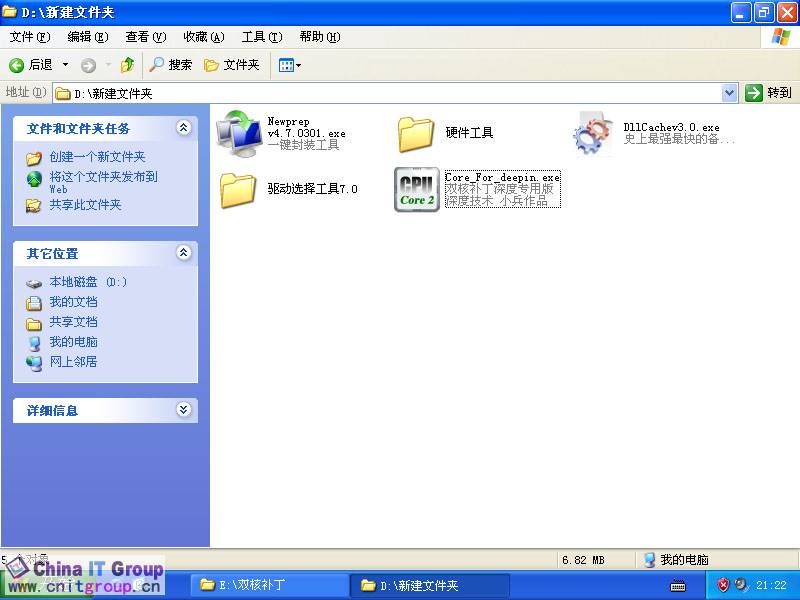Image resolution: width=800 pixels, height=600 pixels.
Task: Click the DllCachev3.0.exe file name text
Action: [x=671, y=127]
